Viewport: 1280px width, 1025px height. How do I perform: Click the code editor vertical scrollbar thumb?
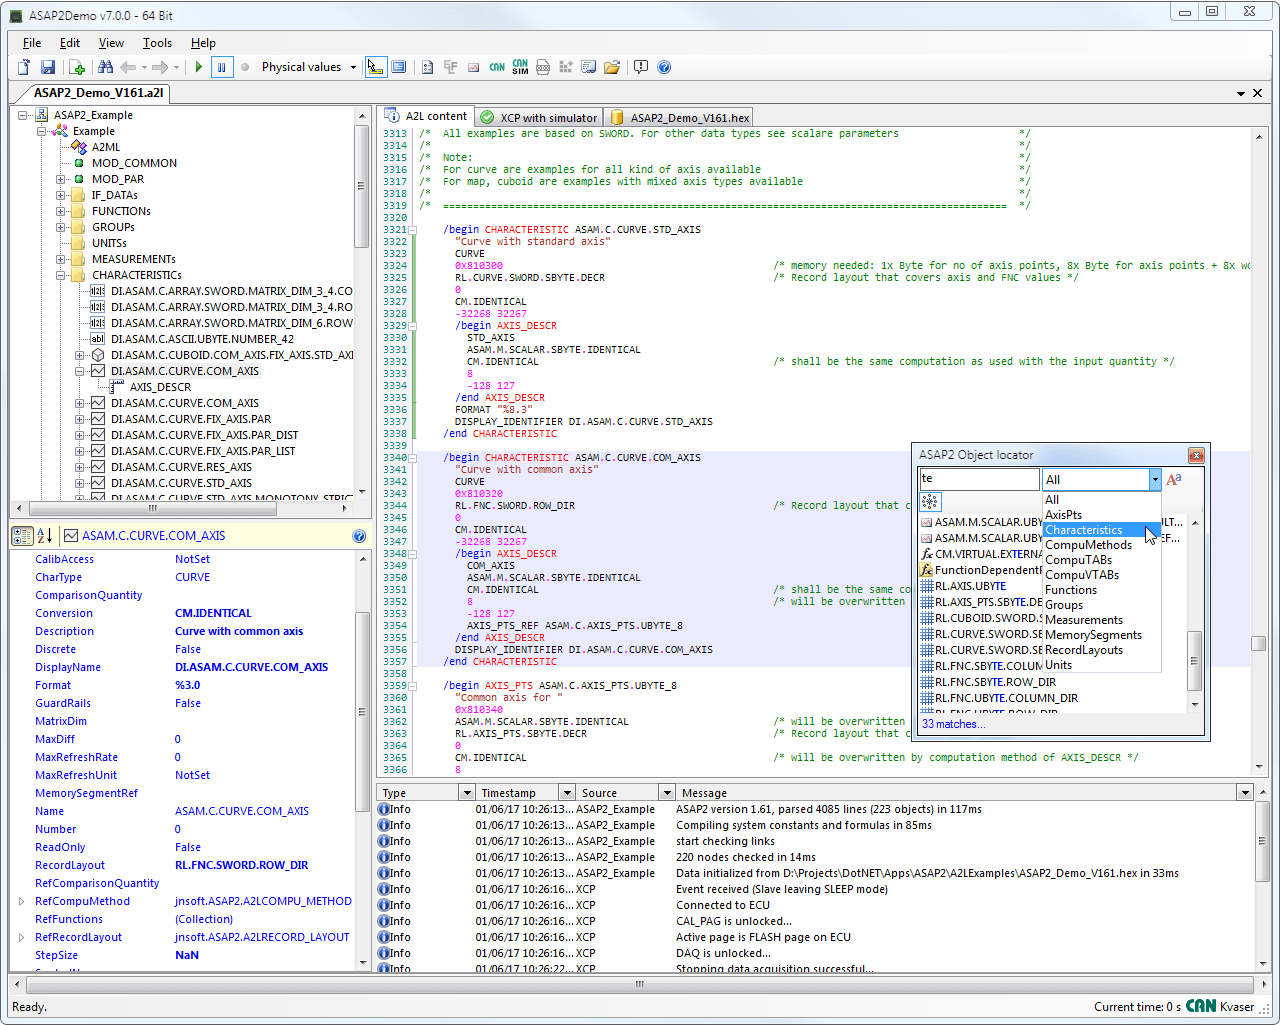[x=1258, y=644]
